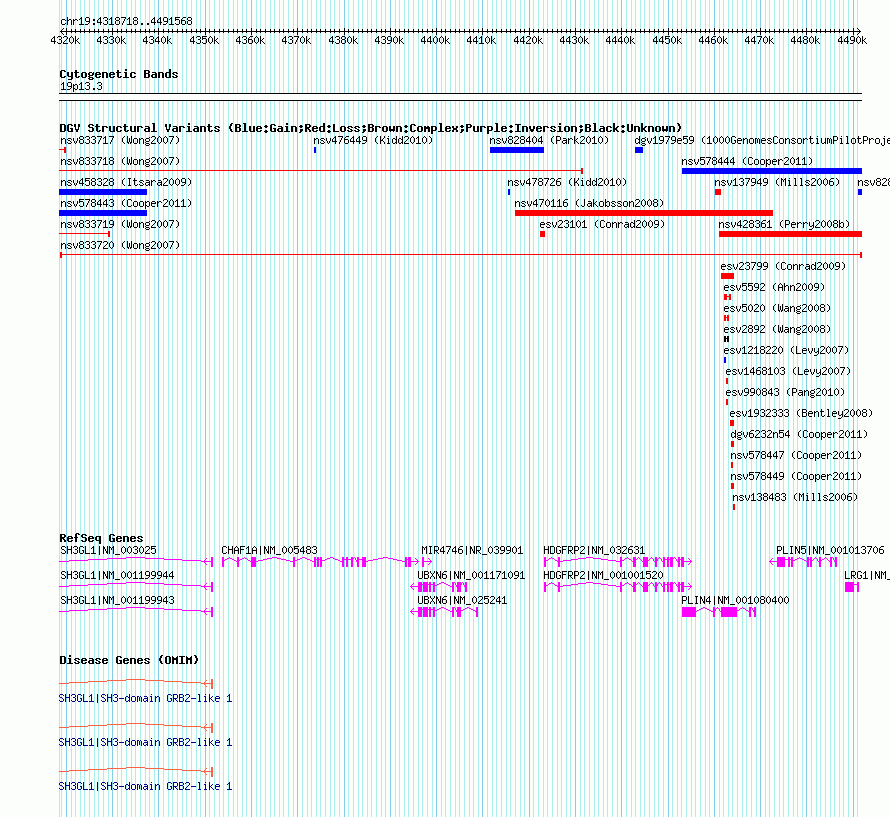Click the Disease Genes (OMIM) track title
Viewport: 890px width, 817px height.
point(129,660)
